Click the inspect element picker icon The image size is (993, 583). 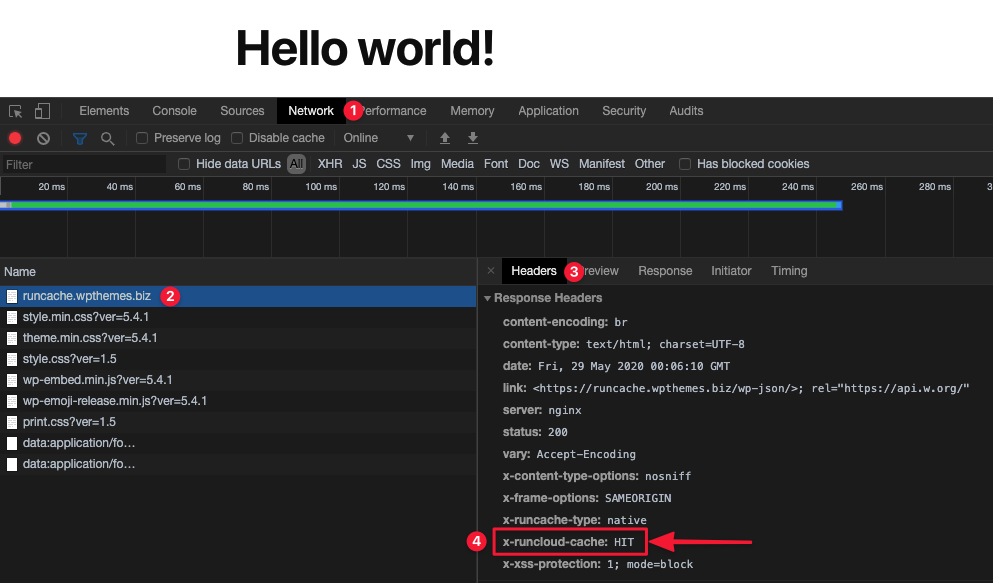(16, 111)
